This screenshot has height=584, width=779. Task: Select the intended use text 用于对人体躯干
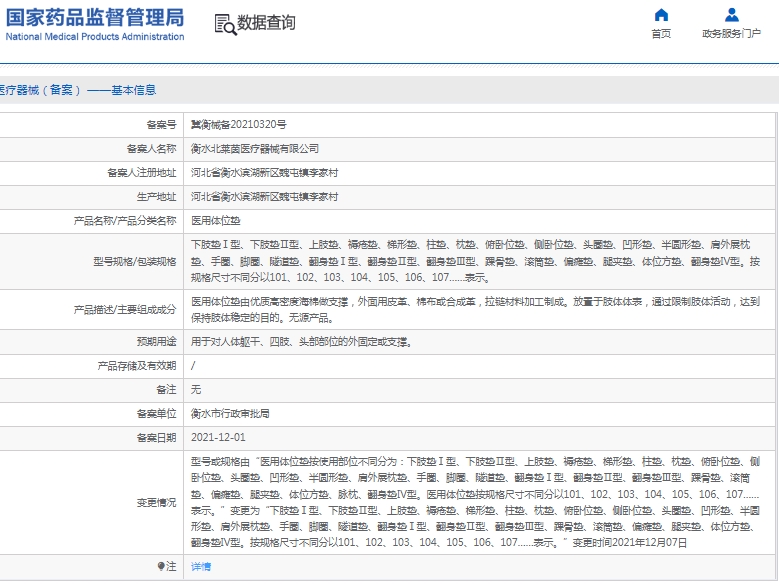coord(302,341)
